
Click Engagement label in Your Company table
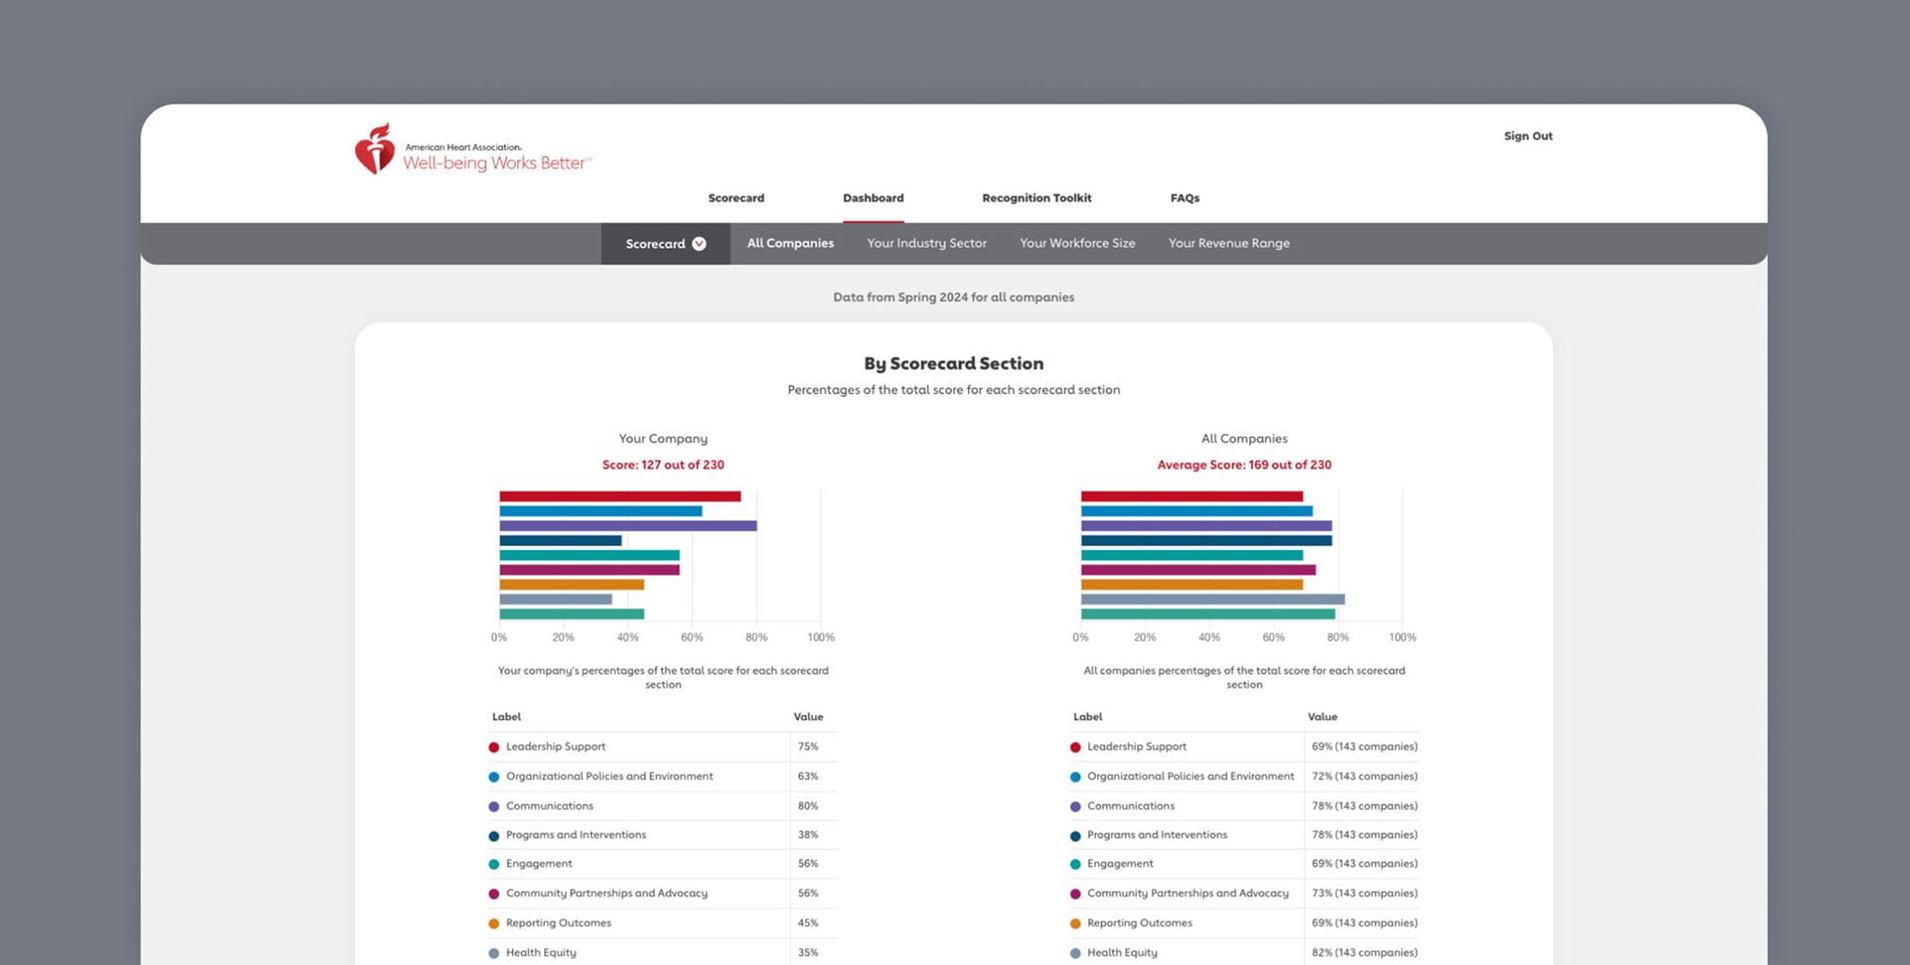point(539,864)
